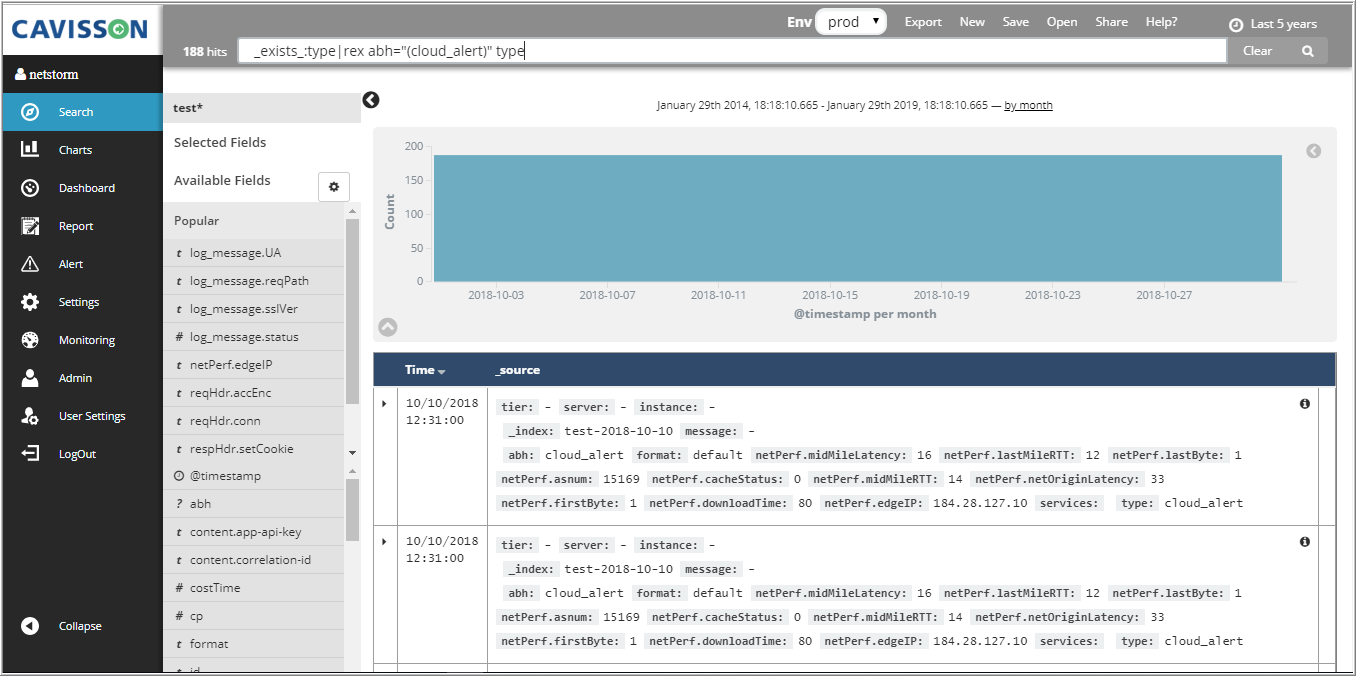Open the available fields gear settings
This screenshot has height=676, width=1356.
click(333, 186)
